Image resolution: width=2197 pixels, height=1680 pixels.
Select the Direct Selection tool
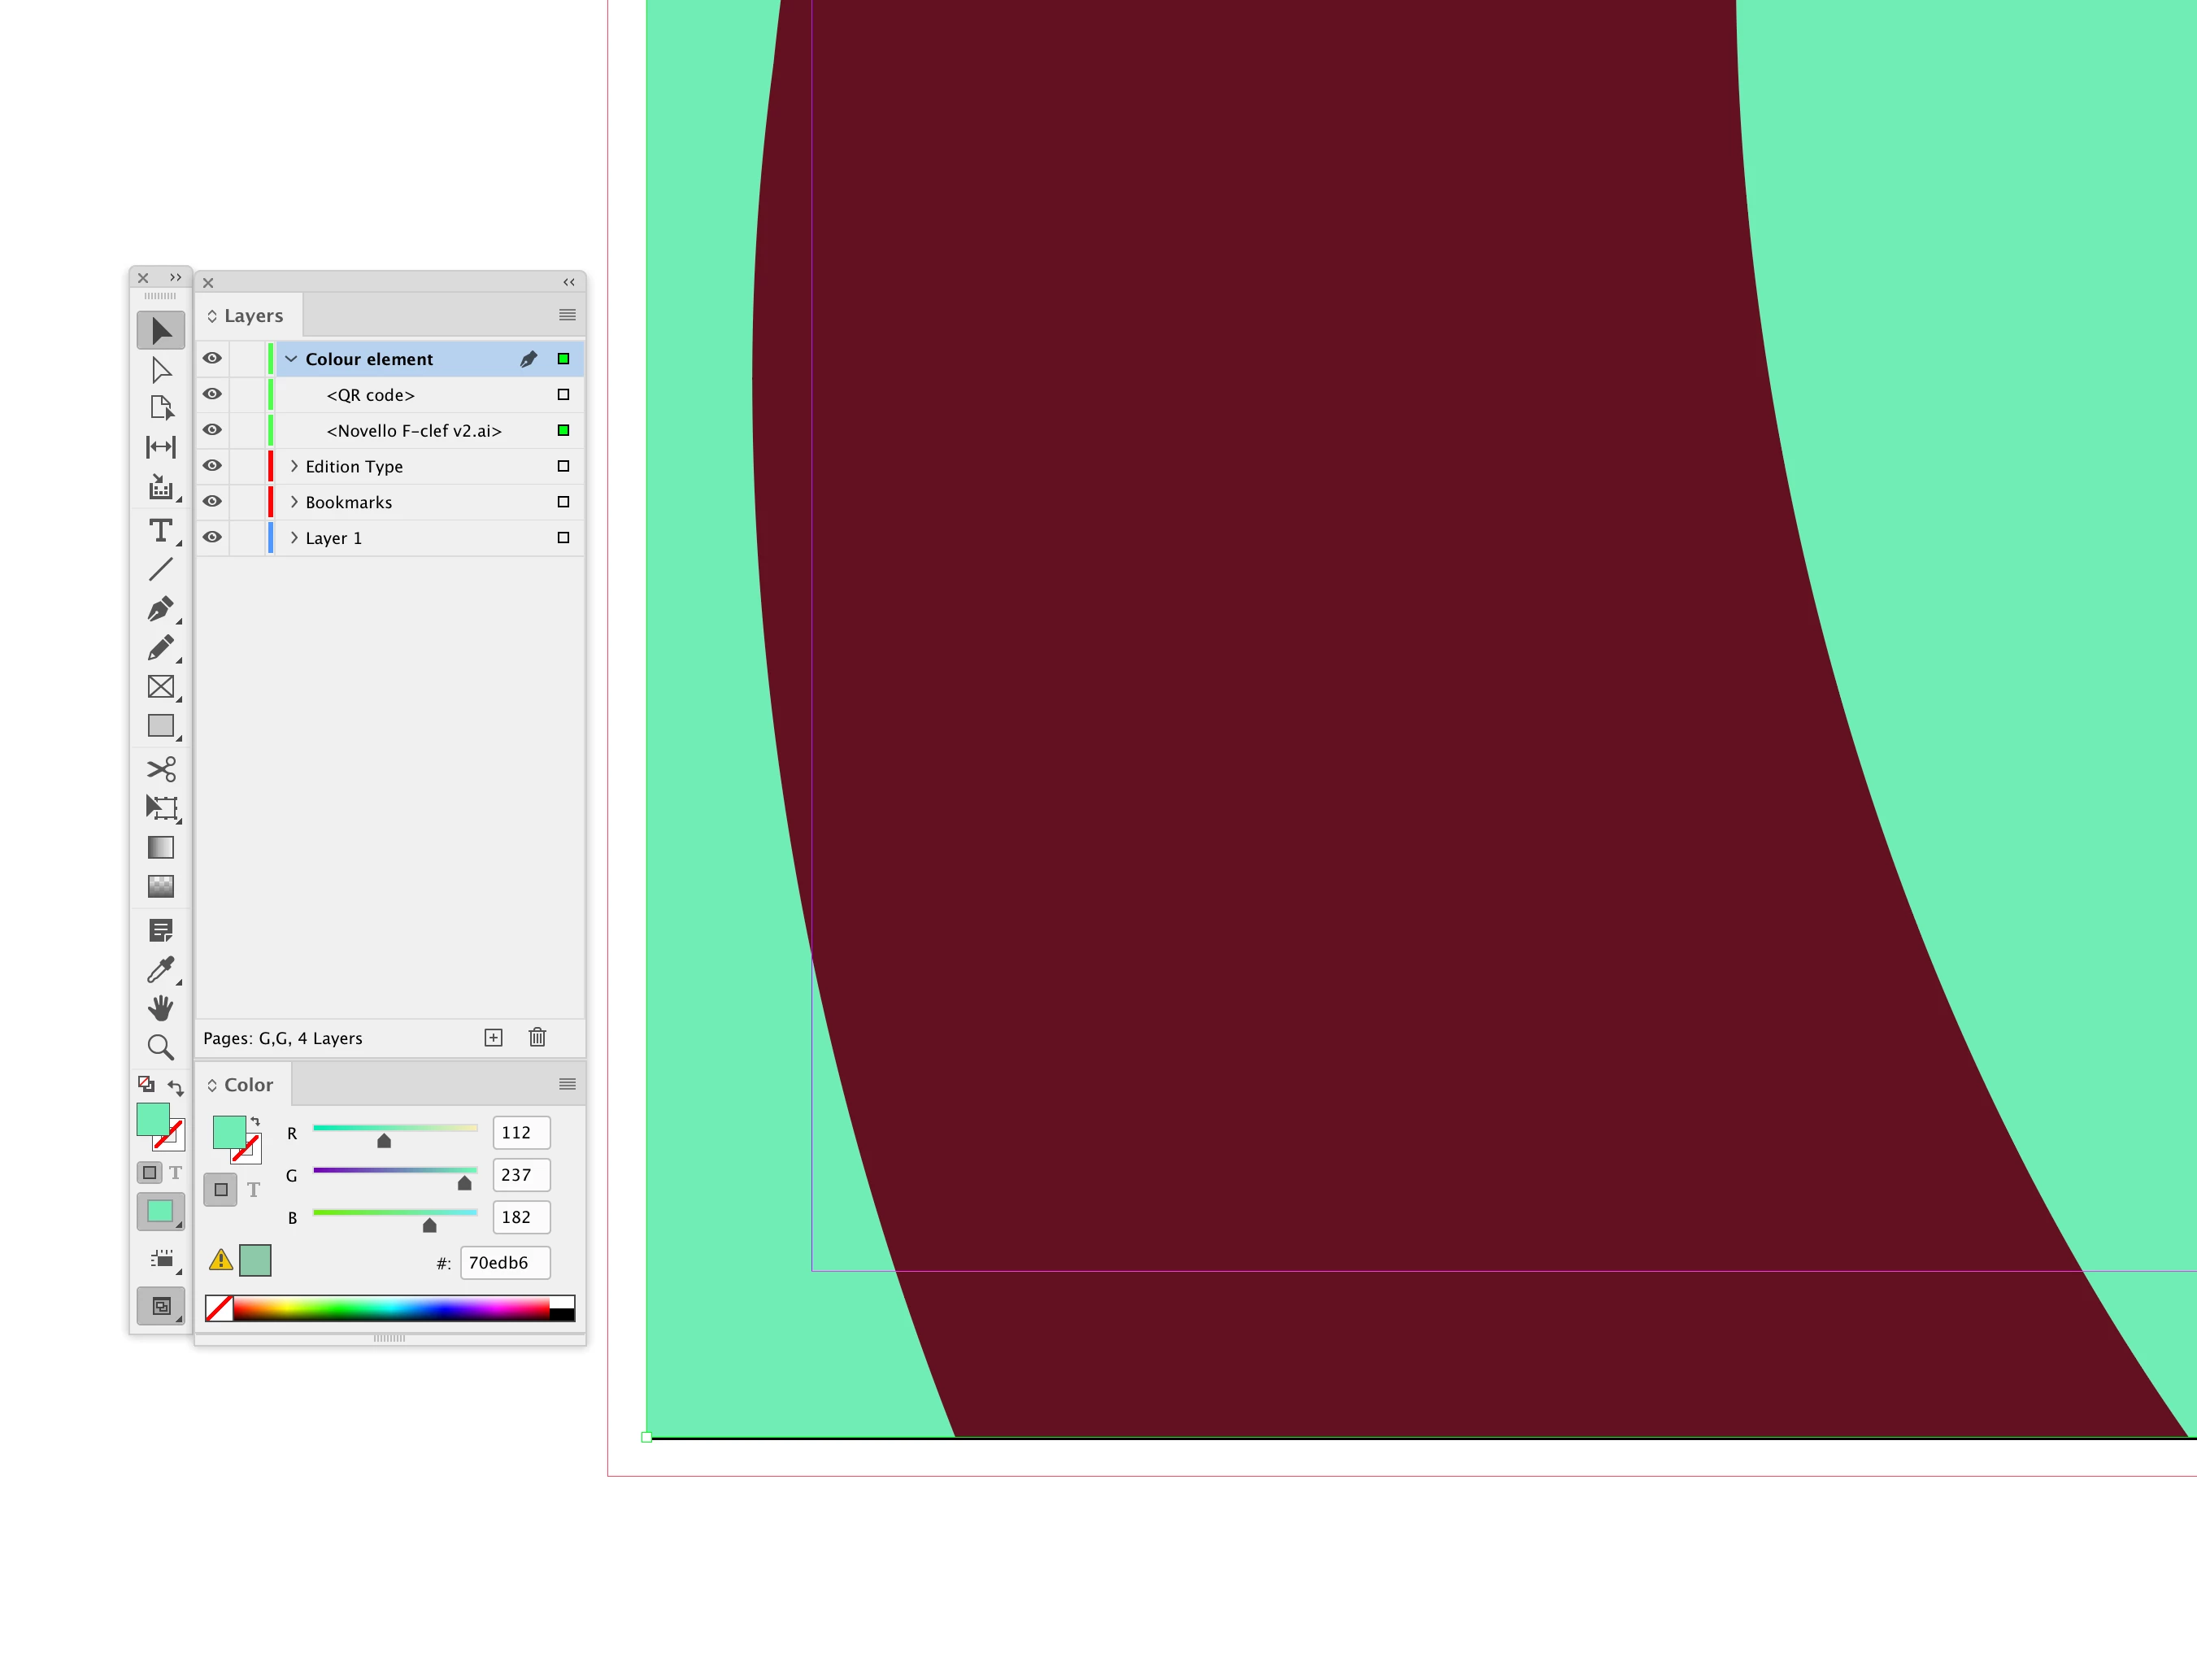160,370
